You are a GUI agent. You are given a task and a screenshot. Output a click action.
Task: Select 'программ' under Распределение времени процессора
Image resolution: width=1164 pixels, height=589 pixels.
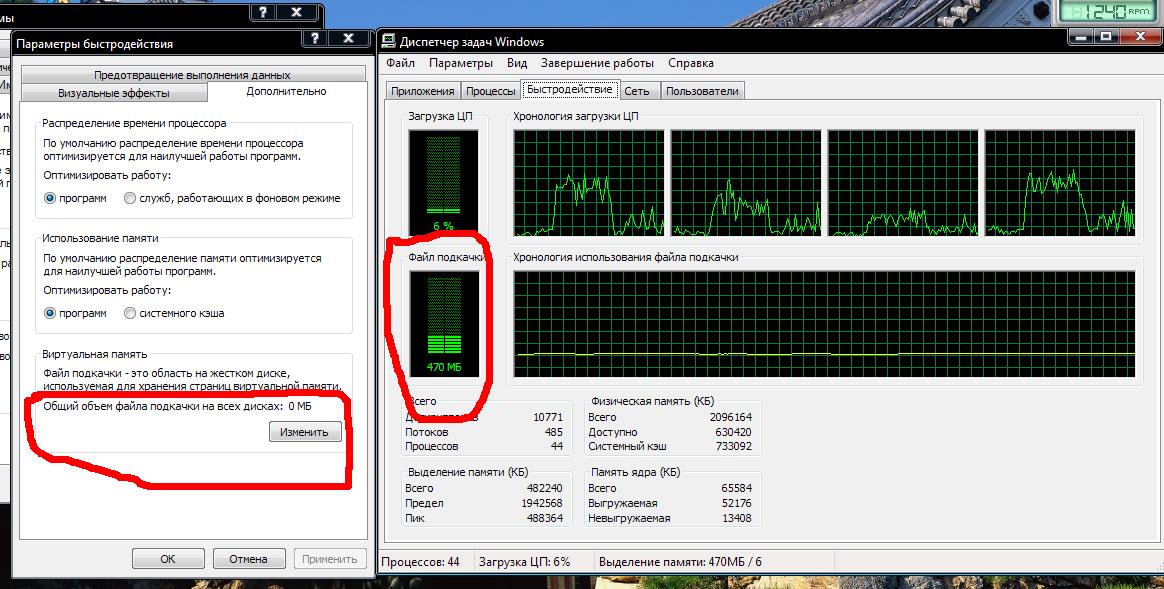tap(50, 198)
